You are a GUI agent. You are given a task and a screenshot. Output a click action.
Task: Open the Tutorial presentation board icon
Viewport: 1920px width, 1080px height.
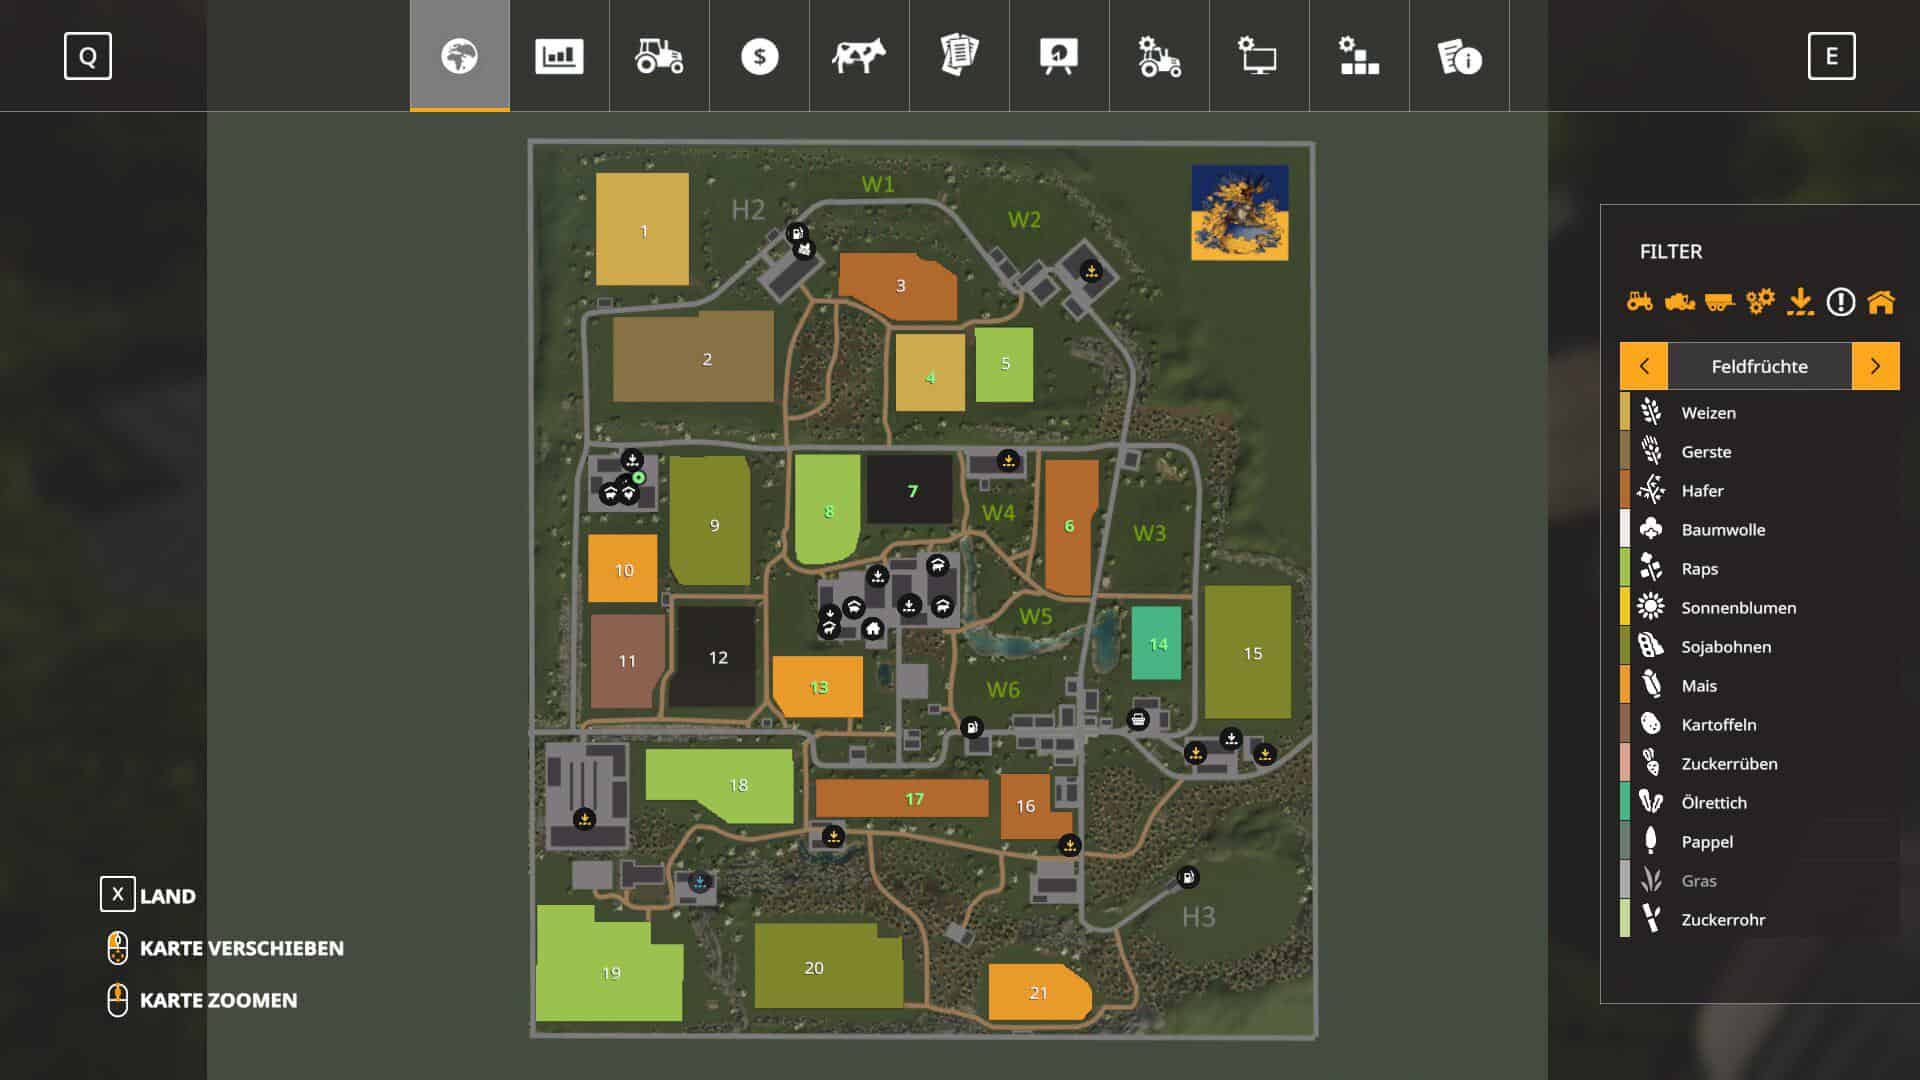coord(1059,56)
